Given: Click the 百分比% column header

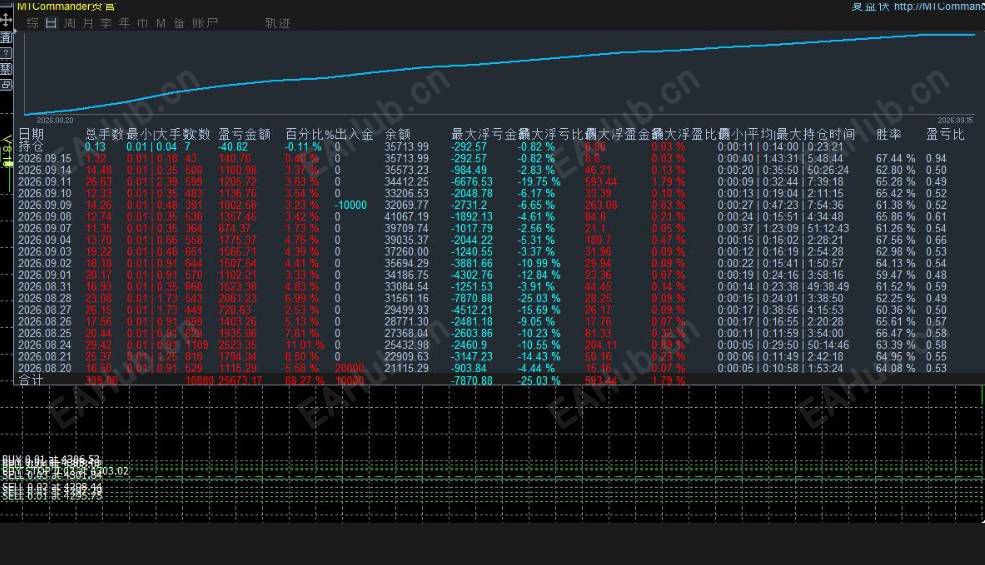Looking at the screenshot, I should point(310,134).
